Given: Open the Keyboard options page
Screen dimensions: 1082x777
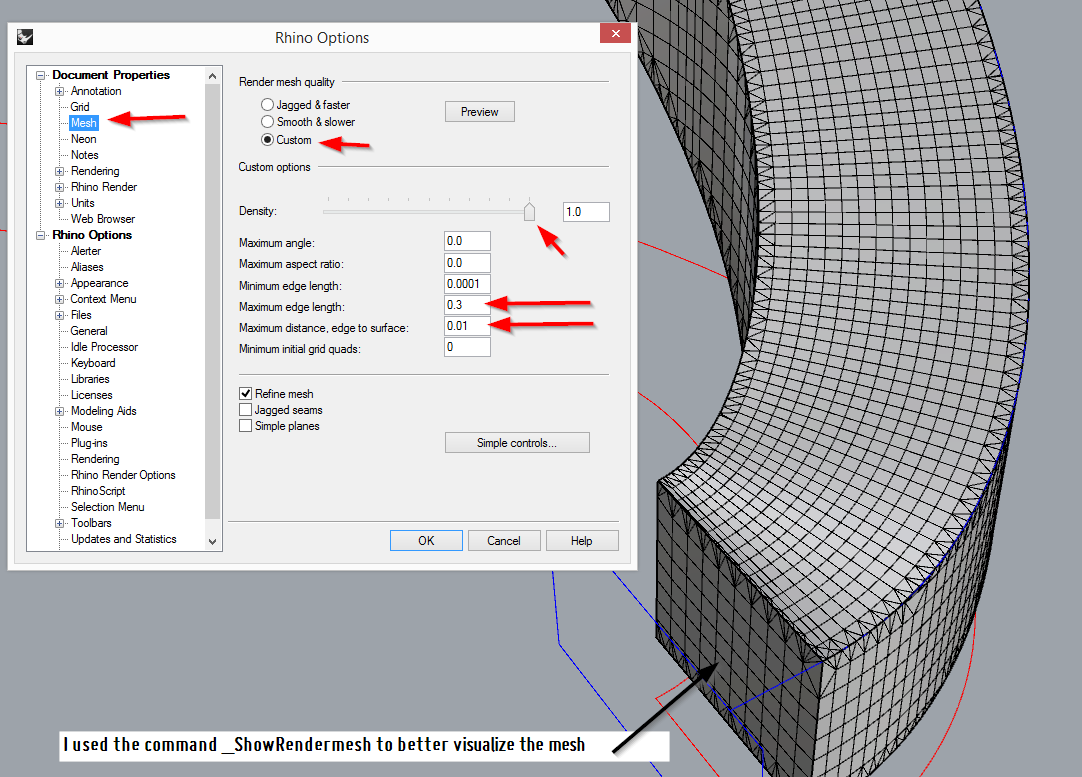Looking at the screenshot, I should point(93,362).
